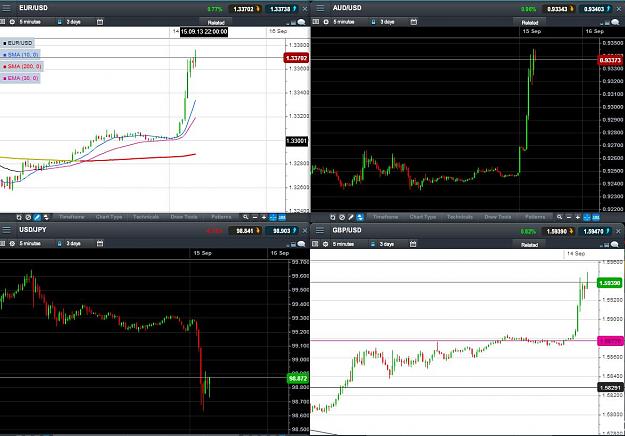Zoom in with plus icon under AUD/USD chart
Image resolution: width=625 pixels, height=436 pixels.
tap(578, 217)
